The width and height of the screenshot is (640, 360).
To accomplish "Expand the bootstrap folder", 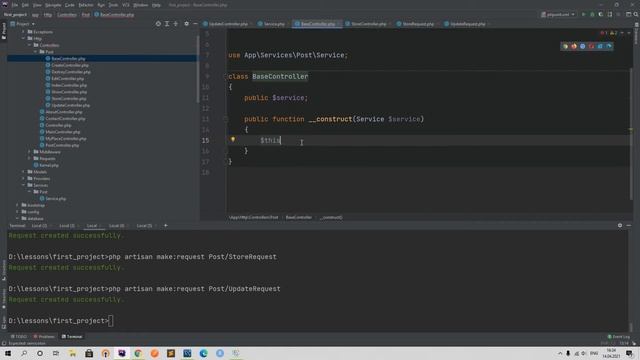I will pyautogui.click(x=18, y=205).
